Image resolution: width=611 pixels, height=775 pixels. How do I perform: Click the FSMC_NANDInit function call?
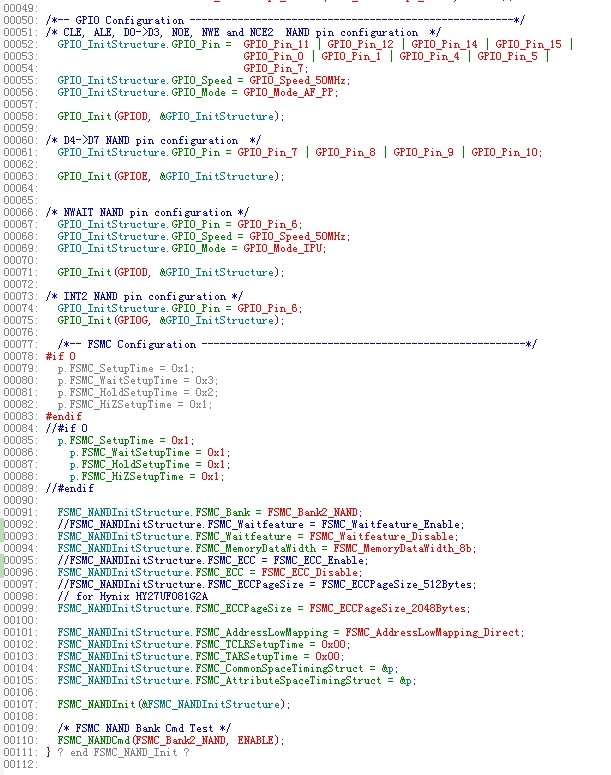[174, 704]
